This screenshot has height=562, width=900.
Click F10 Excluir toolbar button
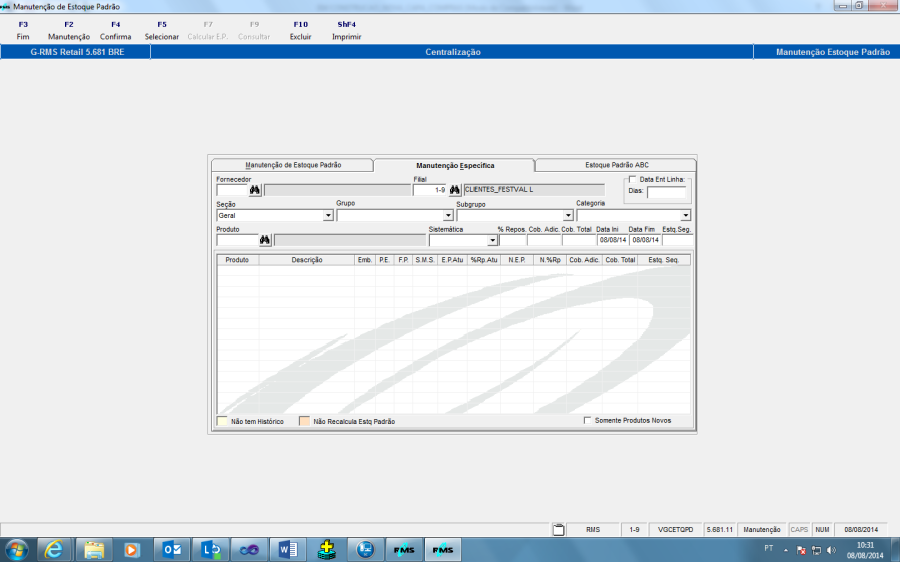pyautogui.click(x=300, y=30)
